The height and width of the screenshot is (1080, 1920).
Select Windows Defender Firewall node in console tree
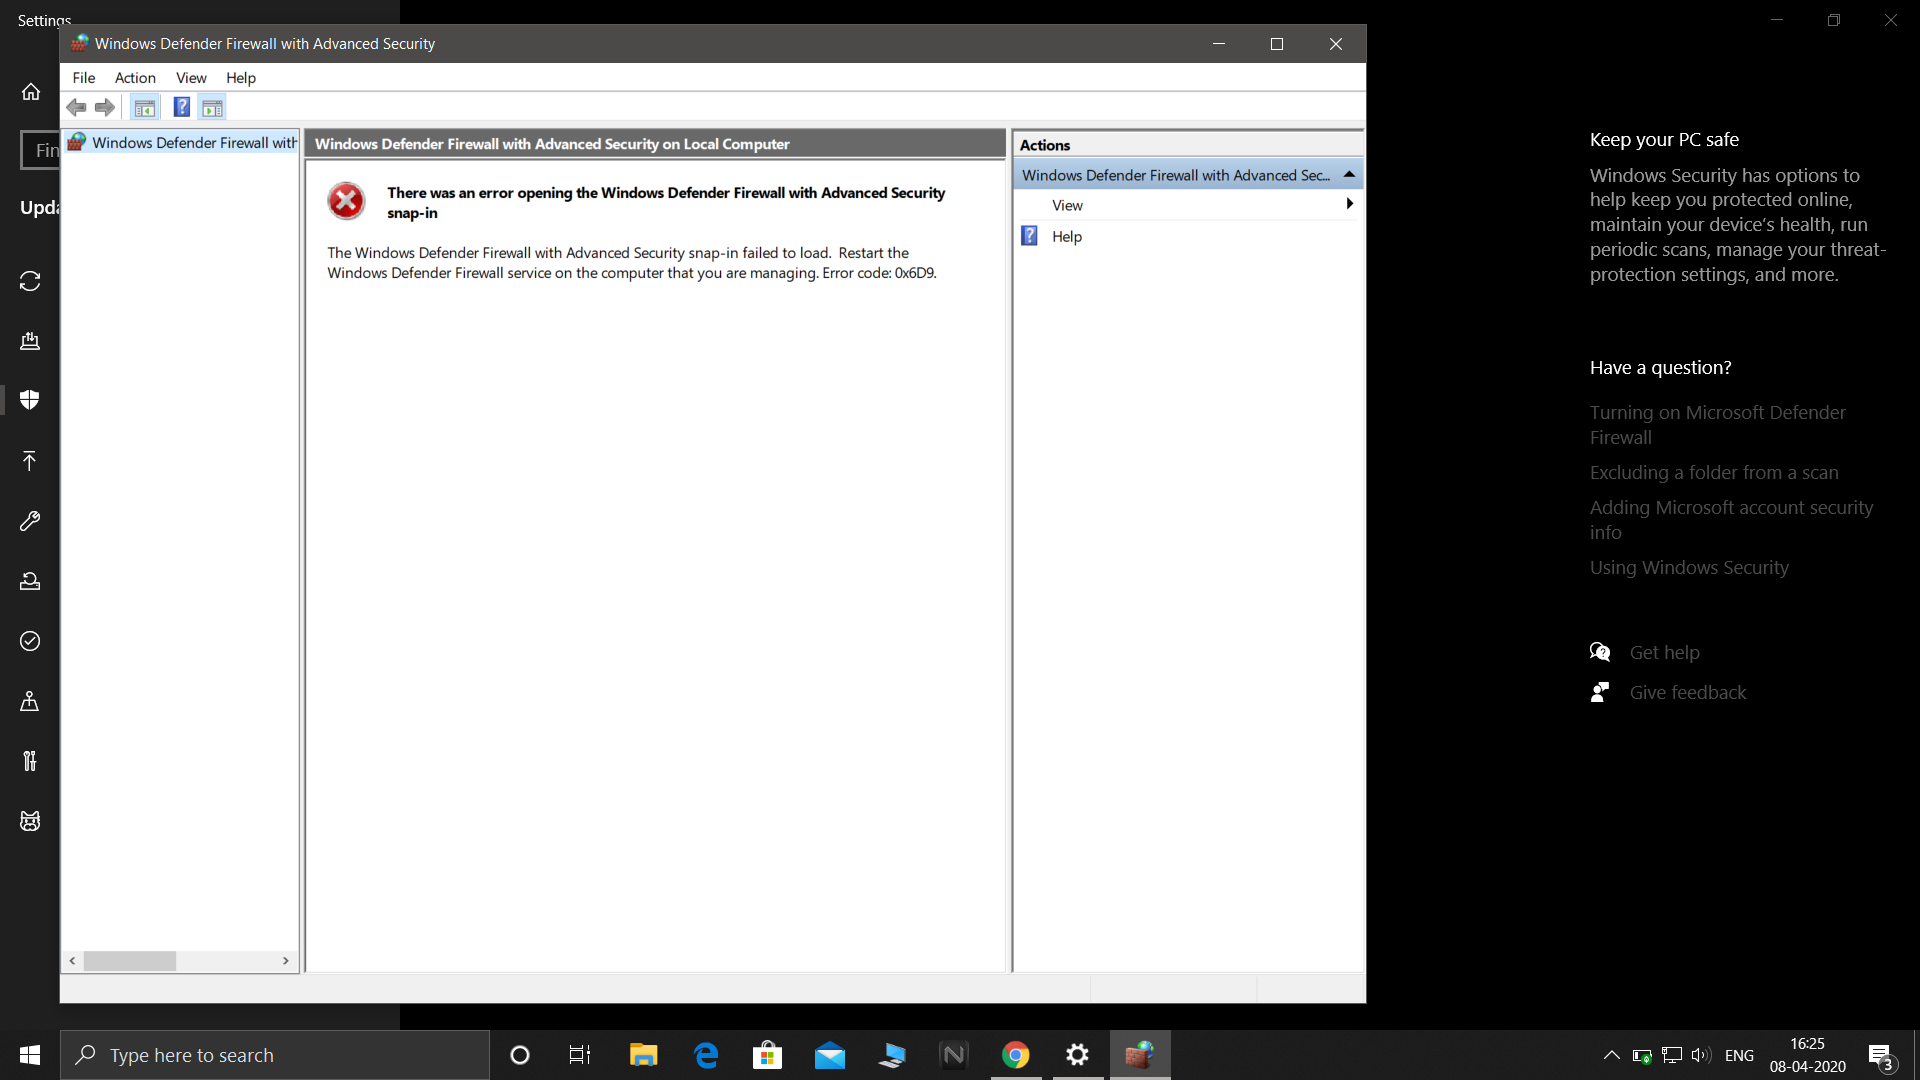[182, 143]
